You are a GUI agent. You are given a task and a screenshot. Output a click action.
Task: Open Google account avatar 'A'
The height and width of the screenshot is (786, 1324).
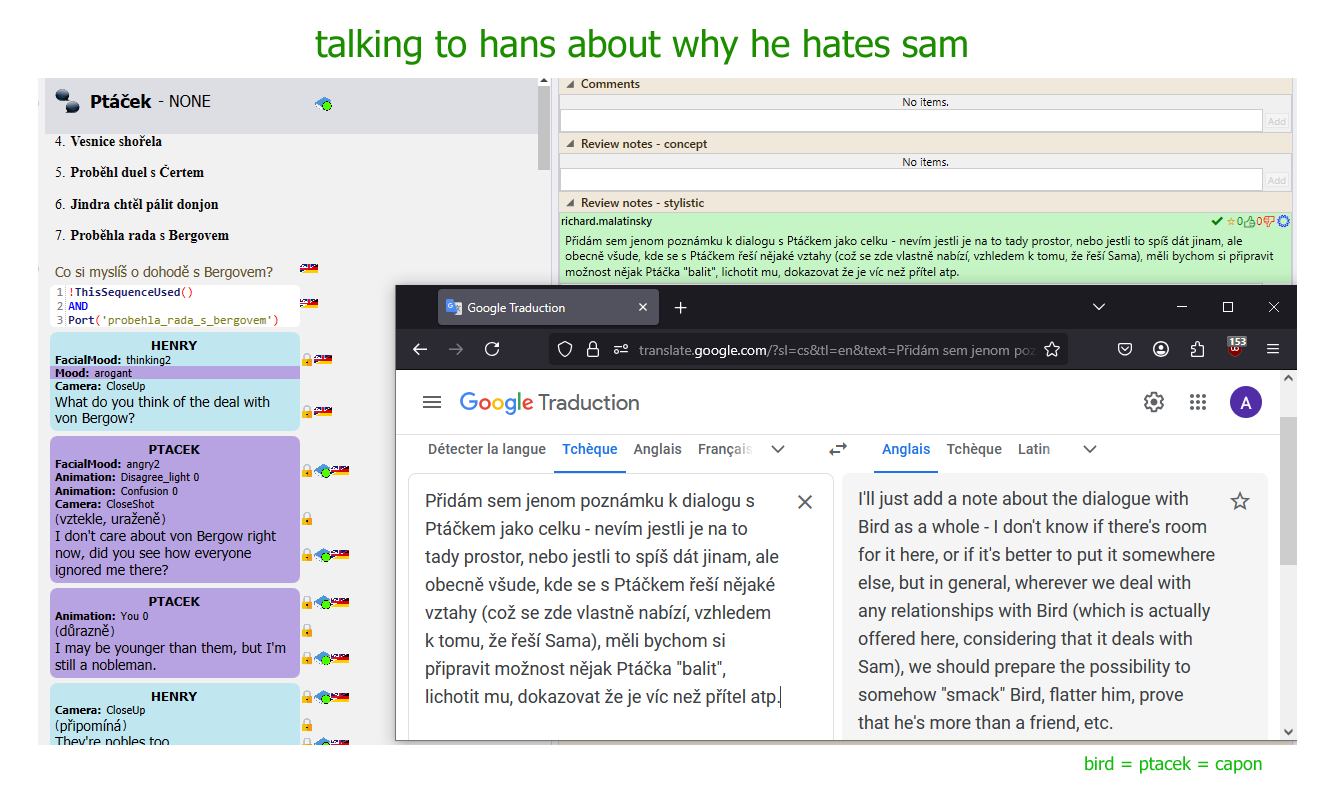(1245, 403)
